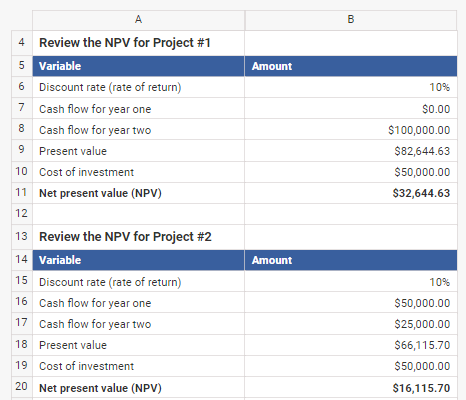Select empty cell B4

351,43
